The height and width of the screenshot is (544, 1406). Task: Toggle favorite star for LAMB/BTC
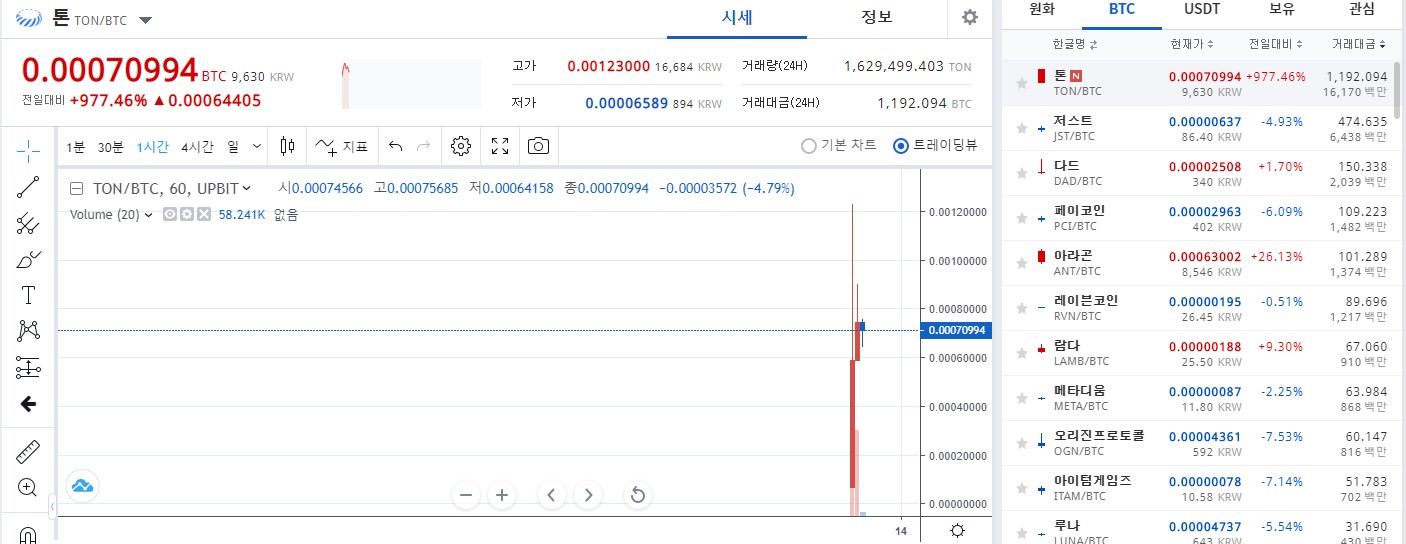pos(1021,353)
